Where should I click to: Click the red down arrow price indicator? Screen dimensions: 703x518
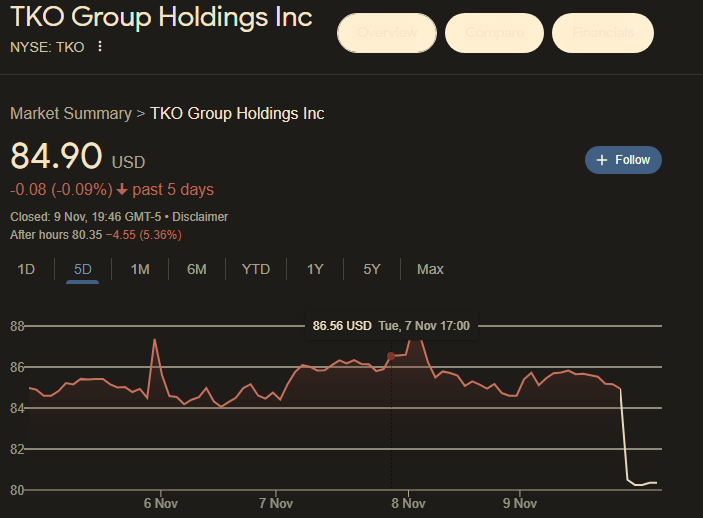click(x=122, y=190)
